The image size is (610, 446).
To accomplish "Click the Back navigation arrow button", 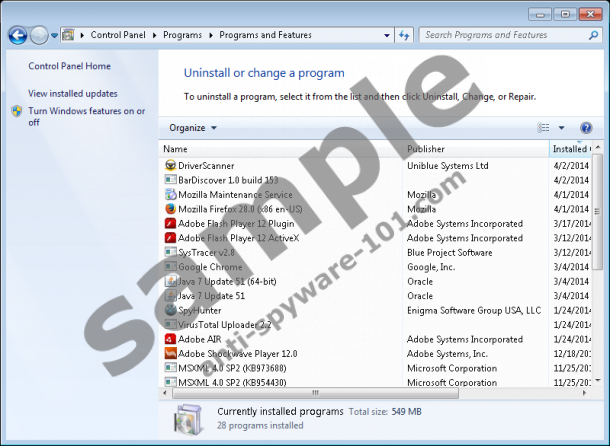I will pyautogui.click(x=17, y=35).
